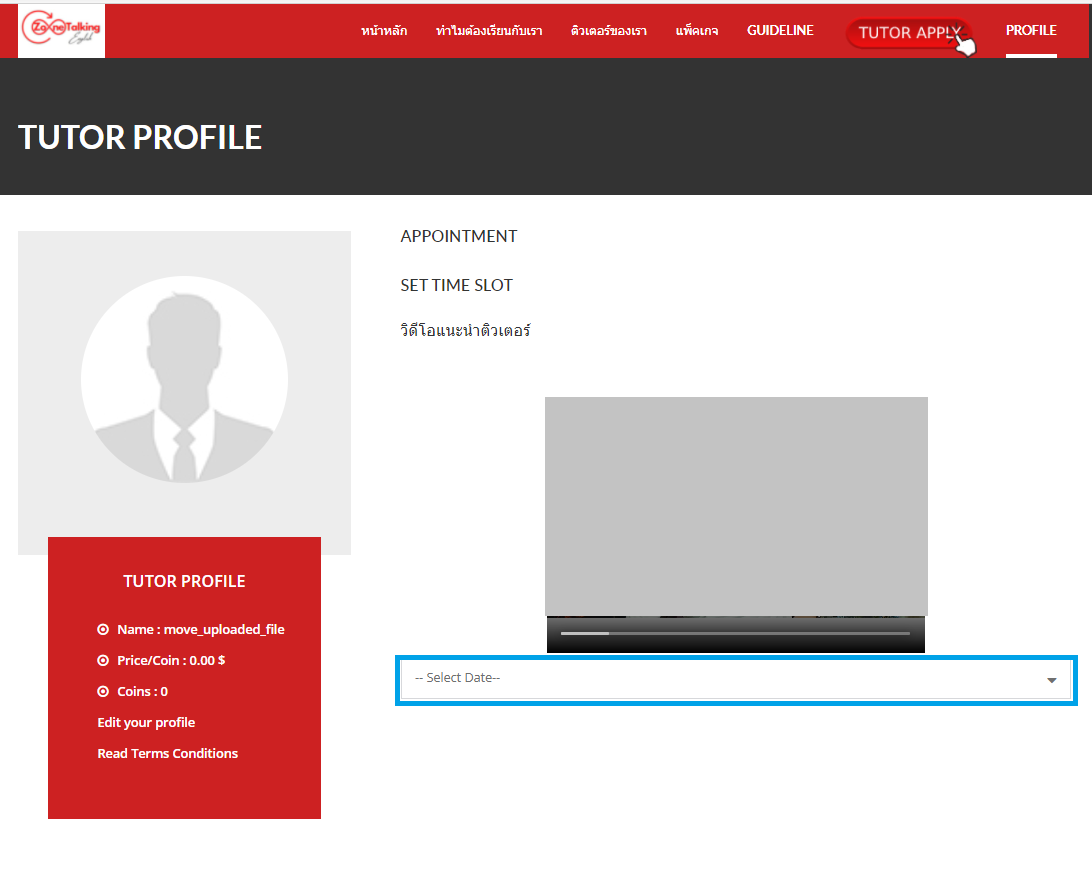Click the bullet icon beside Price/Coin
Image resolution: width=1092 pixels, height=870 pixels.
(103, 660)
